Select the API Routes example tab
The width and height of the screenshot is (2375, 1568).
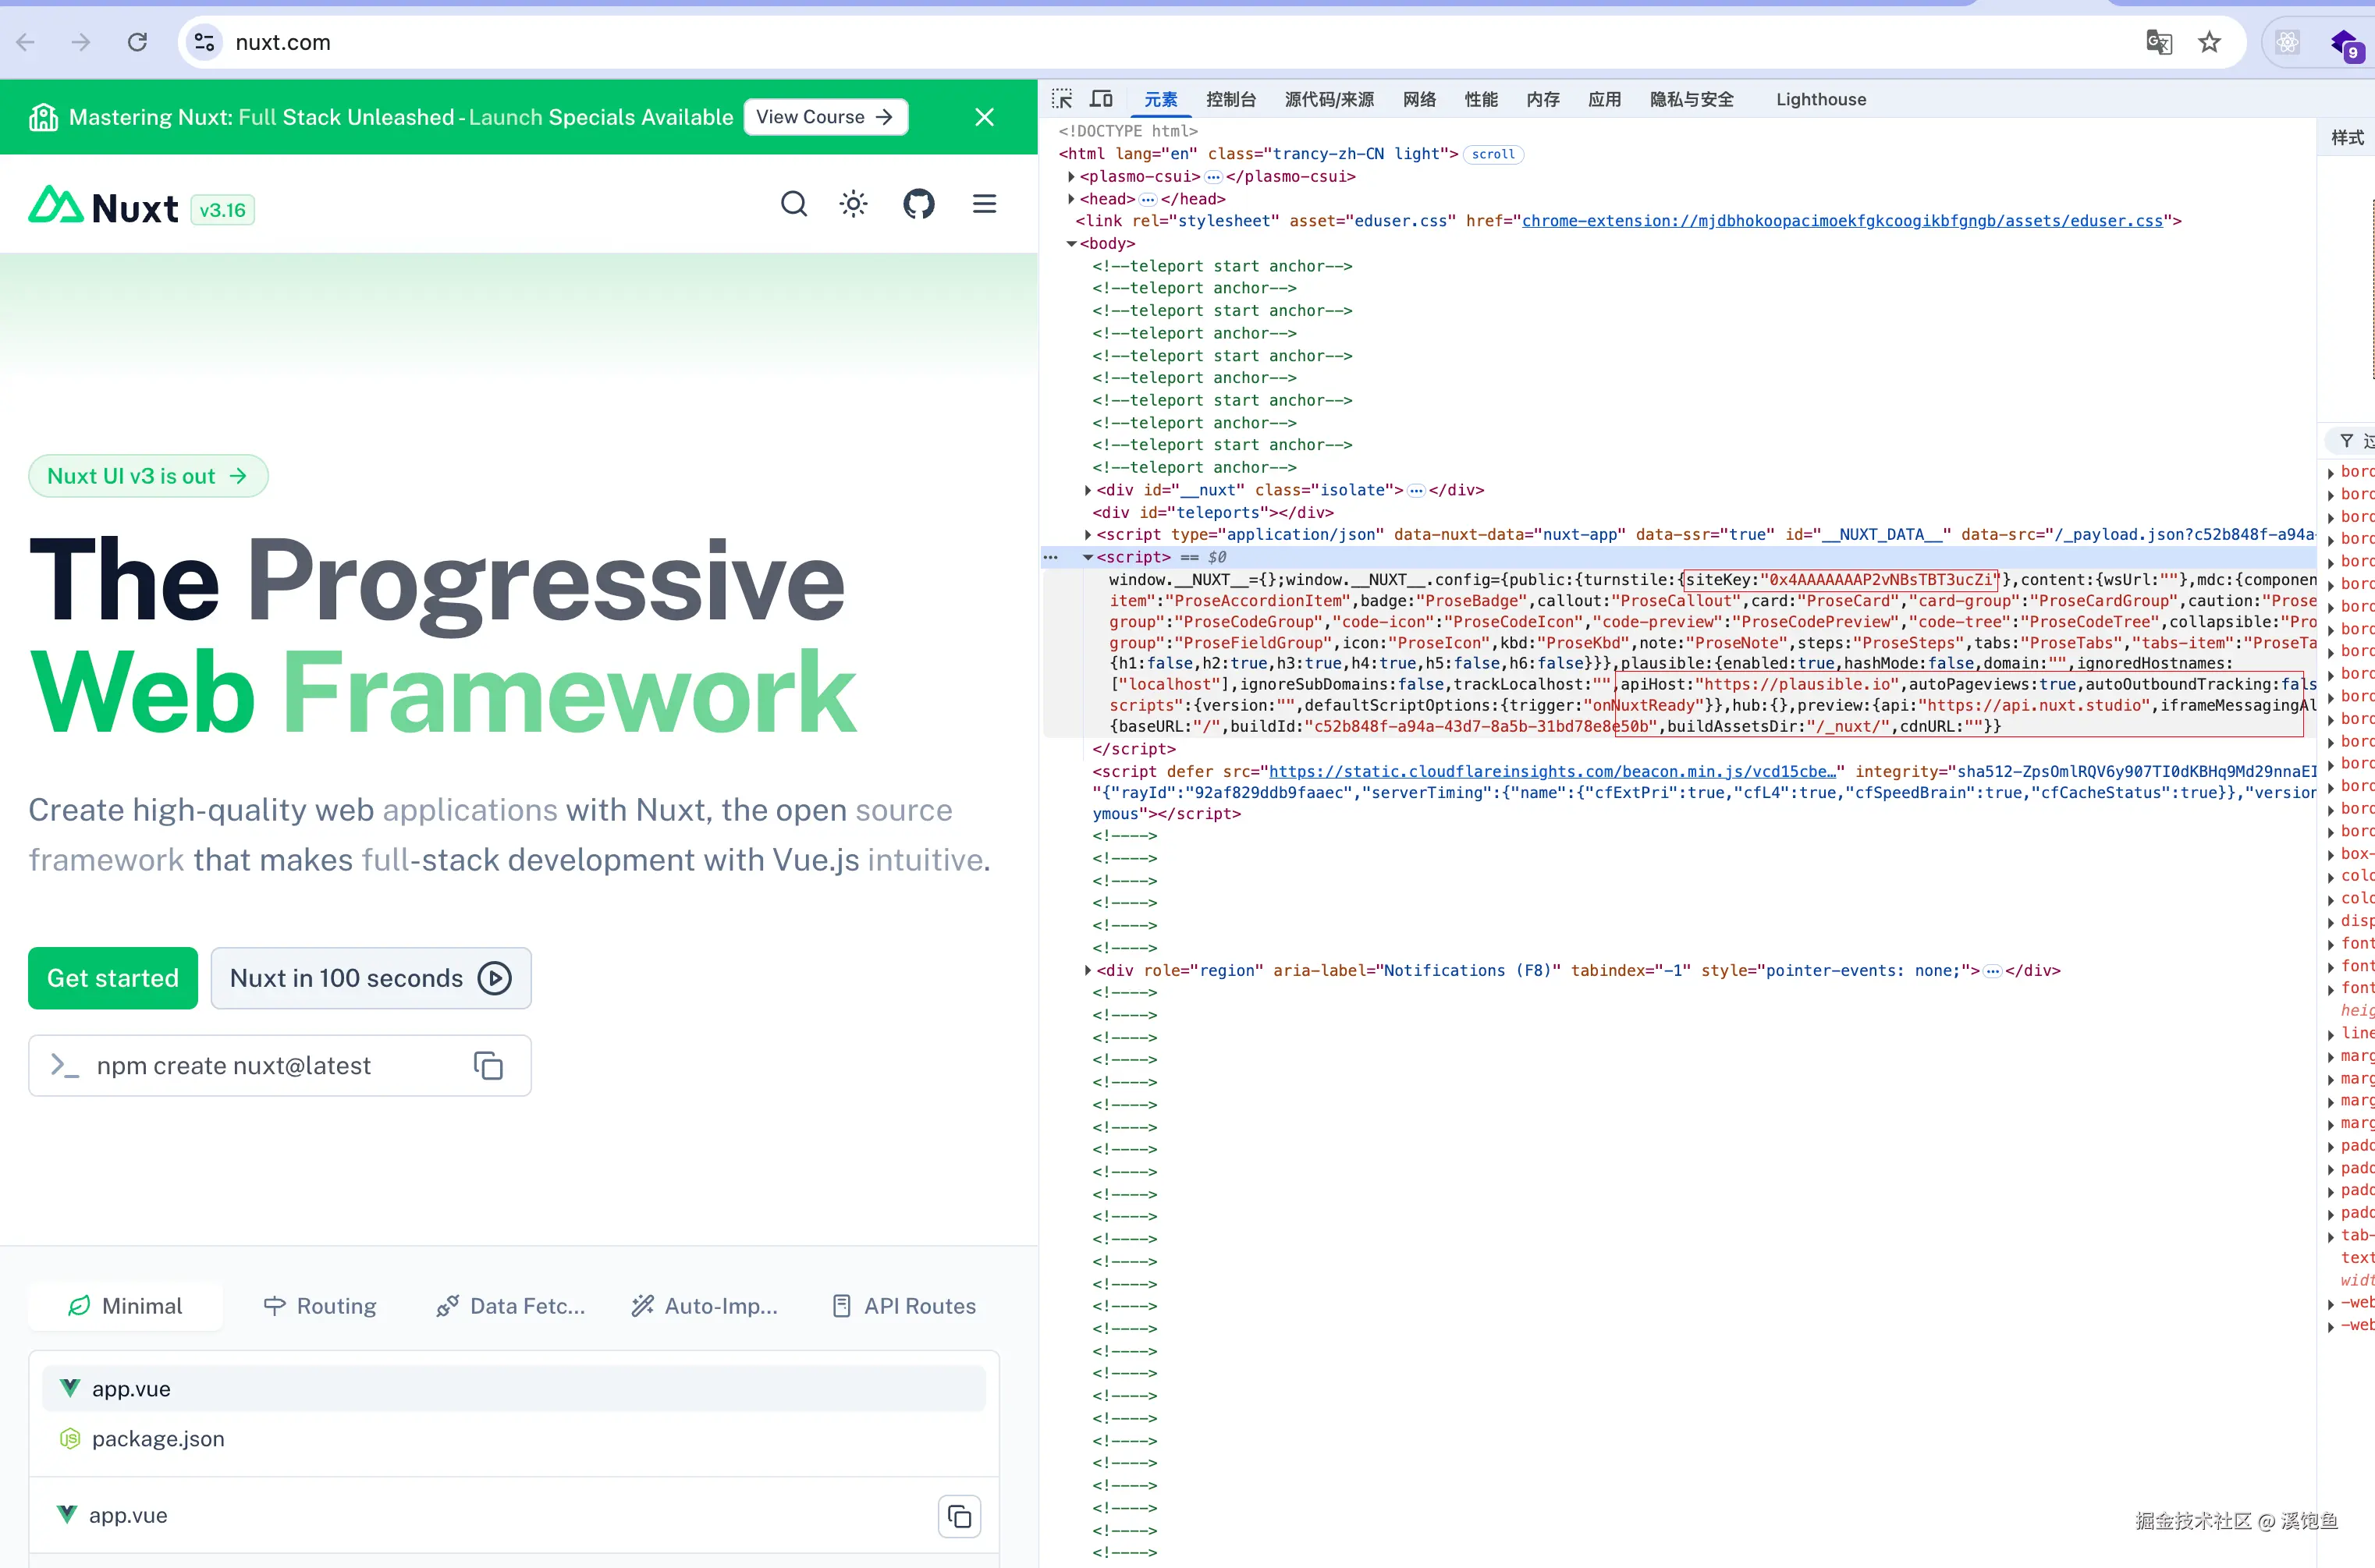(904, 1306)
